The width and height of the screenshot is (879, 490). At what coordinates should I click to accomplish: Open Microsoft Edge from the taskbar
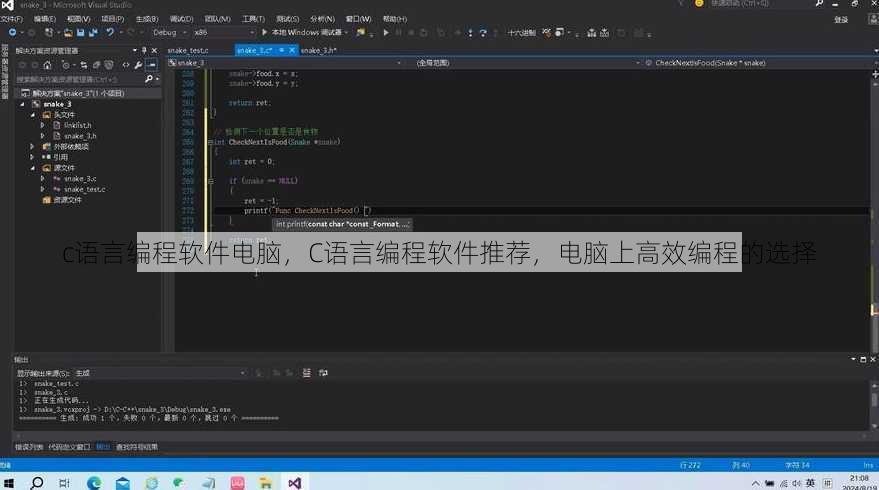[94, 483]
